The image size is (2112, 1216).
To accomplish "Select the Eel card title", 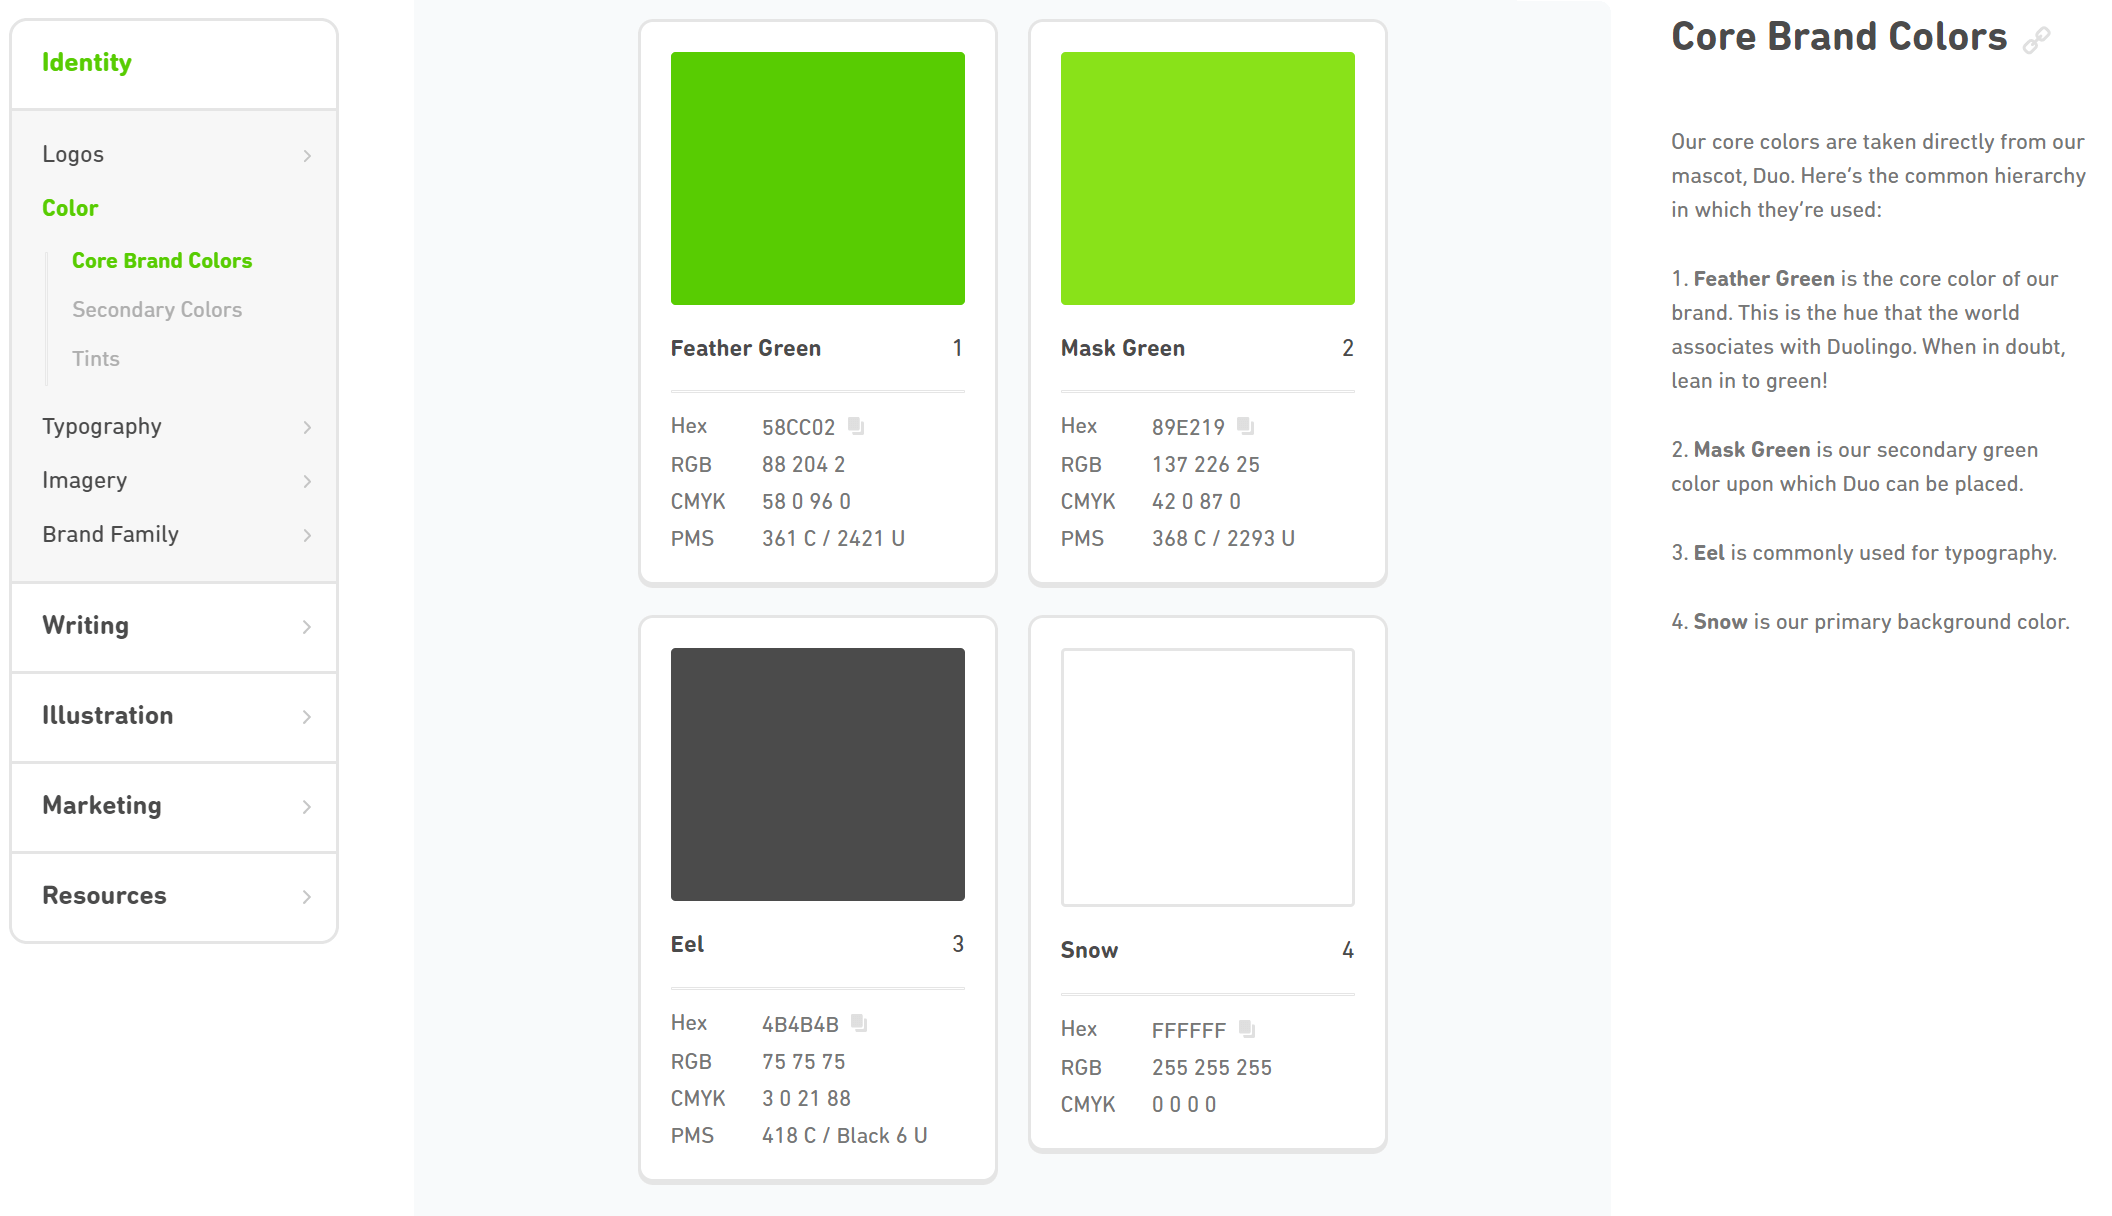I will click(688, 944).
